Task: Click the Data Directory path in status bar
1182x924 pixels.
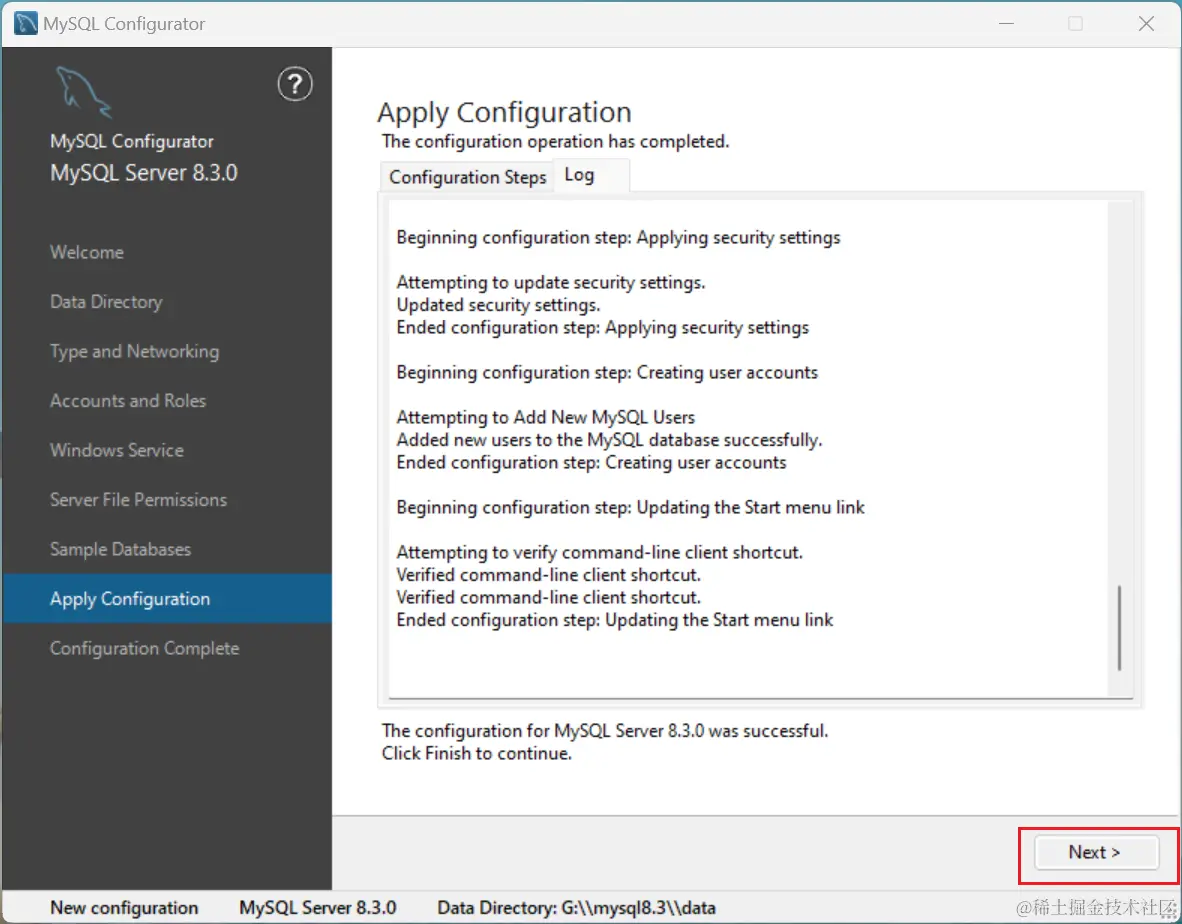Action: click(576, 908)
